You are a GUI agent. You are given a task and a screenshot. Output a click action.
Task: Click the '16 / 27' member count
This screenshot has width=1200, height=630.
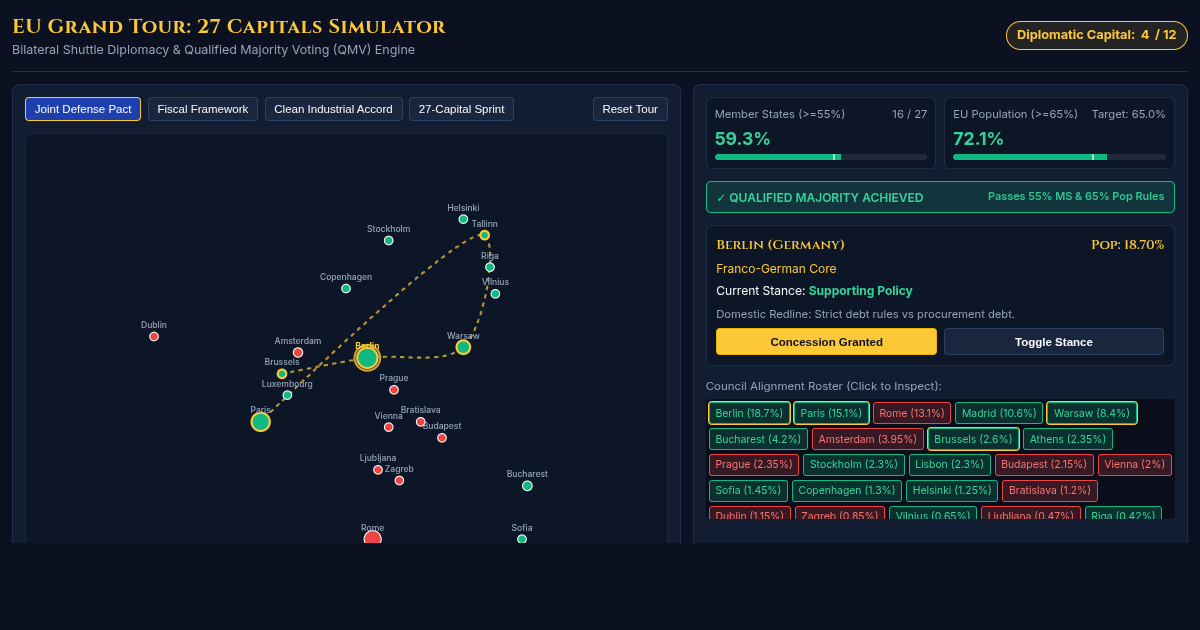[x=910, y=114]
